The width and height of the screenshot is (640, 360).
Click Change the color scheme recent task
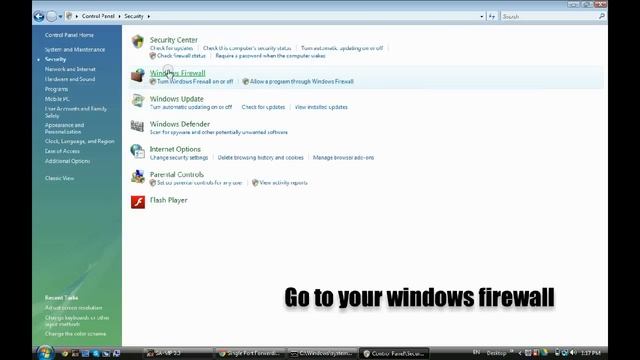(x=76, y=334)
